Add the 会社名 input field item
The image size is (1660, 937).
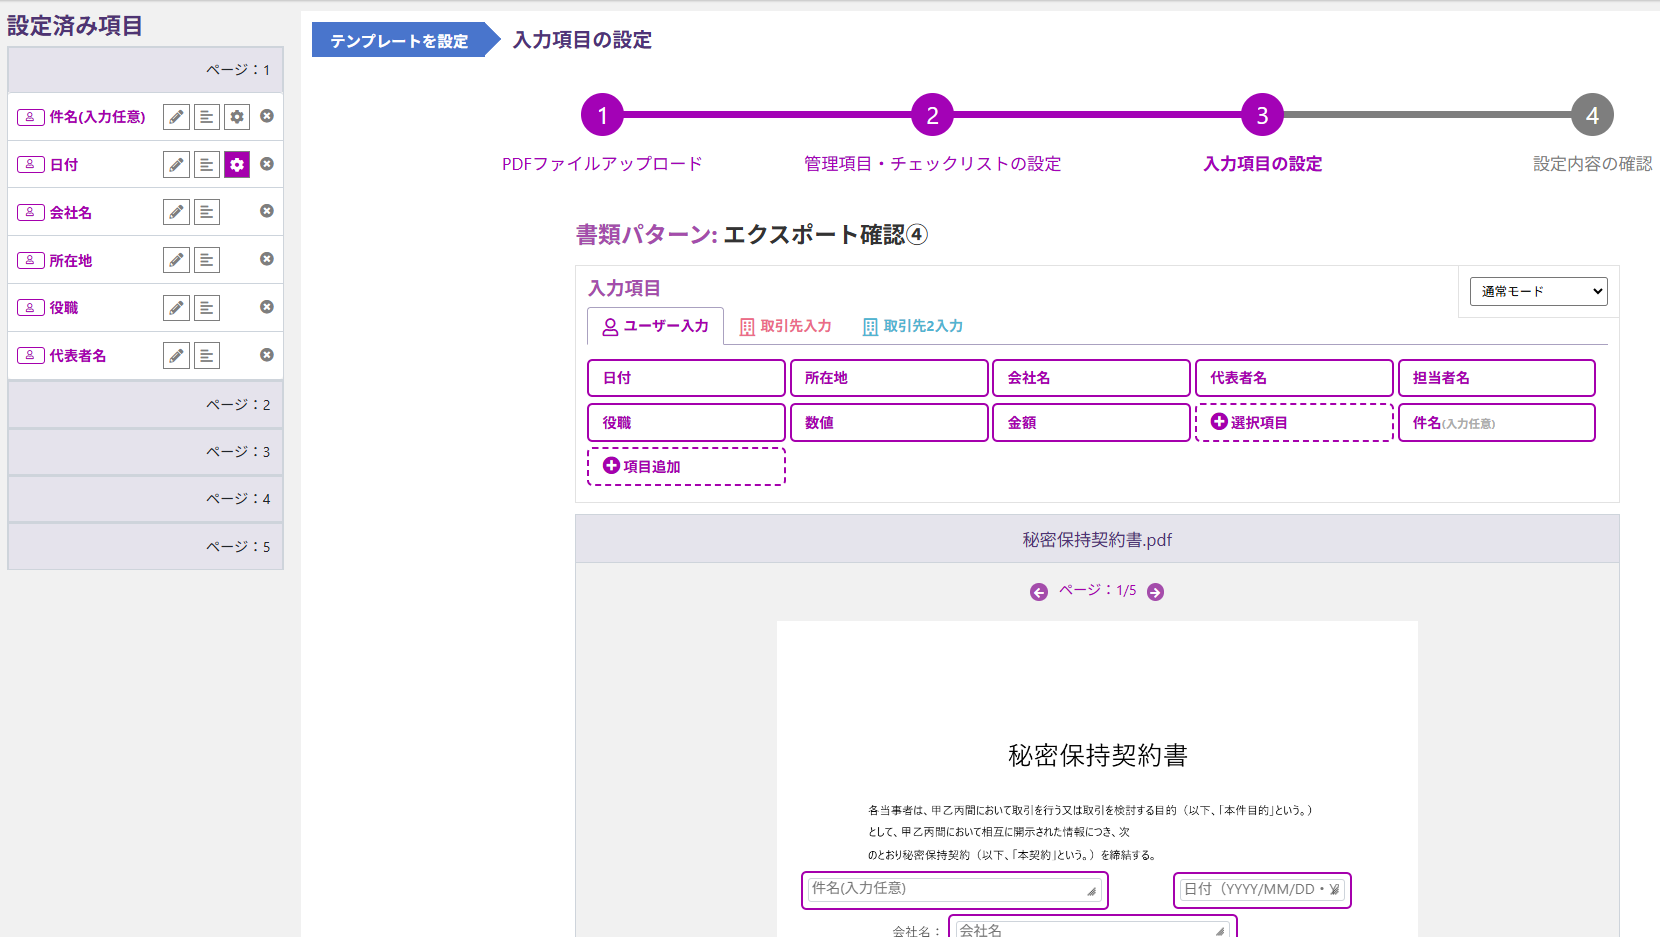(1091, 378)
